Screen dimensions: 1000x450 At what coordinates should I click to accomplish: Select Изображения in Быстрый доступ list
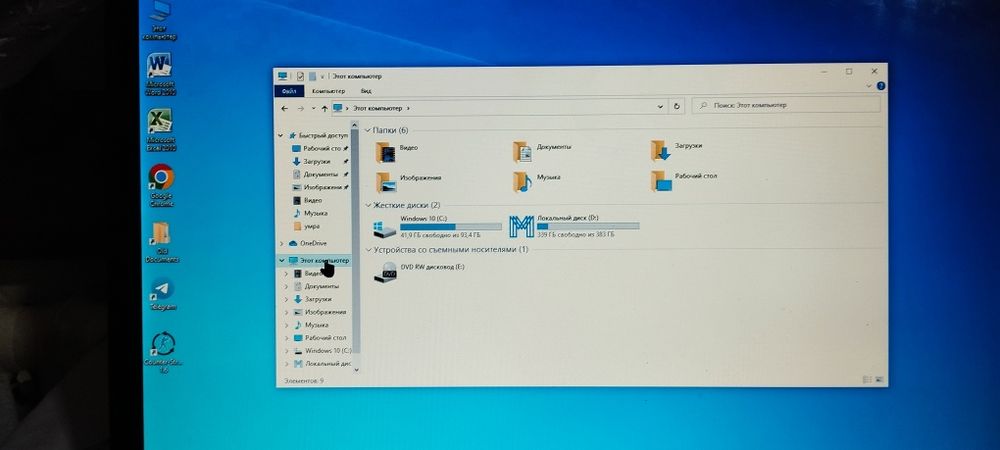(x=317, y=187)
